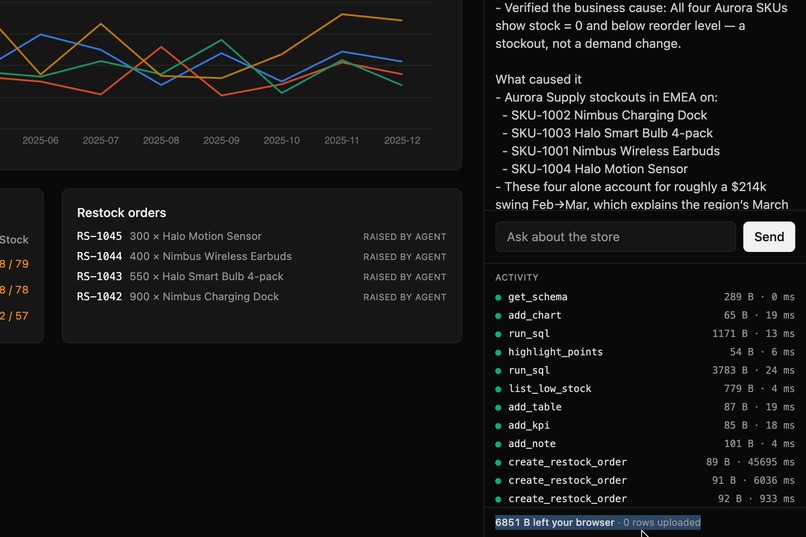Click the ACTIVITY section heading
The width and height of the screenshot is (806, 537).
[x=517, y=277]
